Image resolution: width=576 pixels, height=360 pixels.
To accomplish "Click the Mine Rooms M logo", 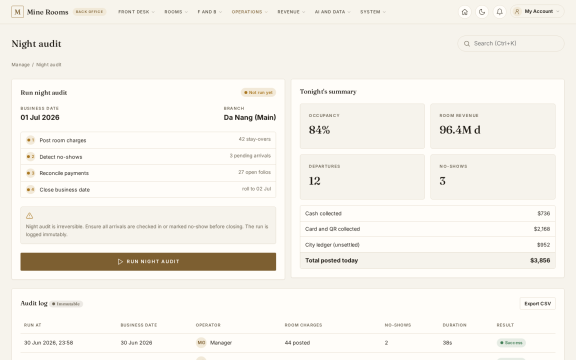I will pyautogui.click(x=17, y=12).
